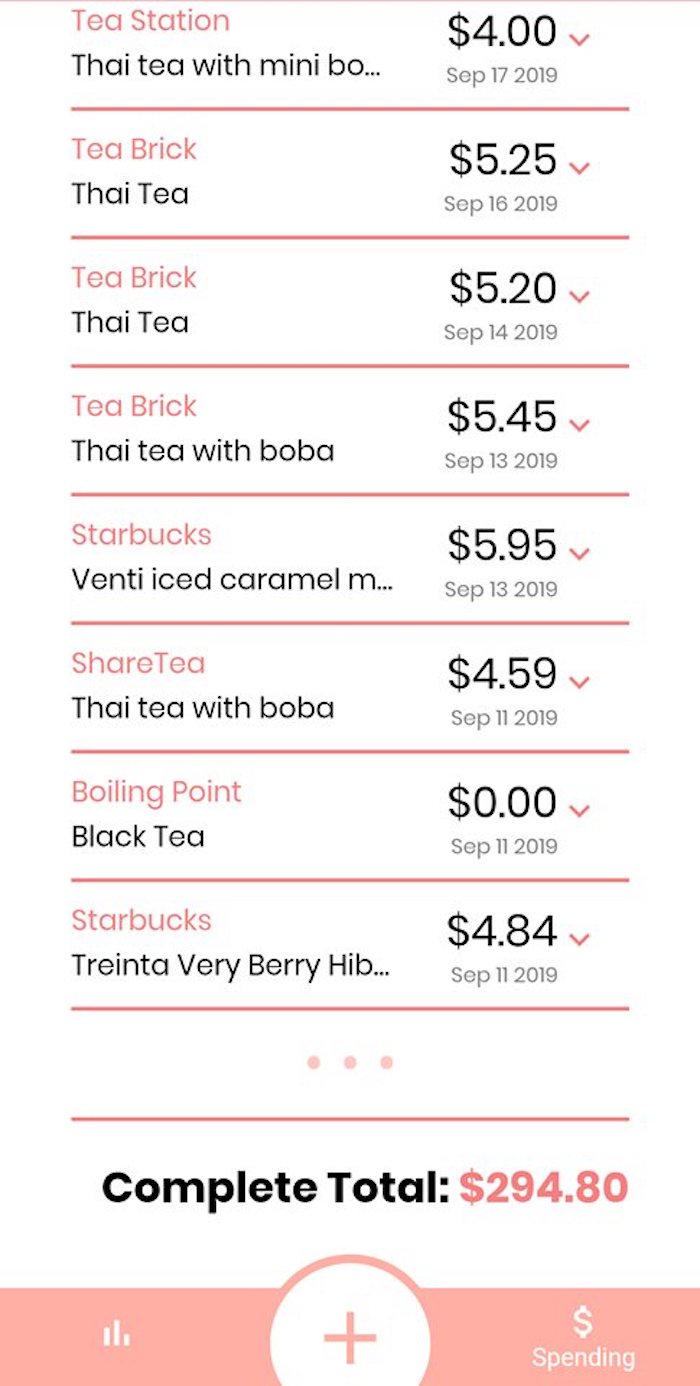Tap the Tea Station store name

(150, 21)
